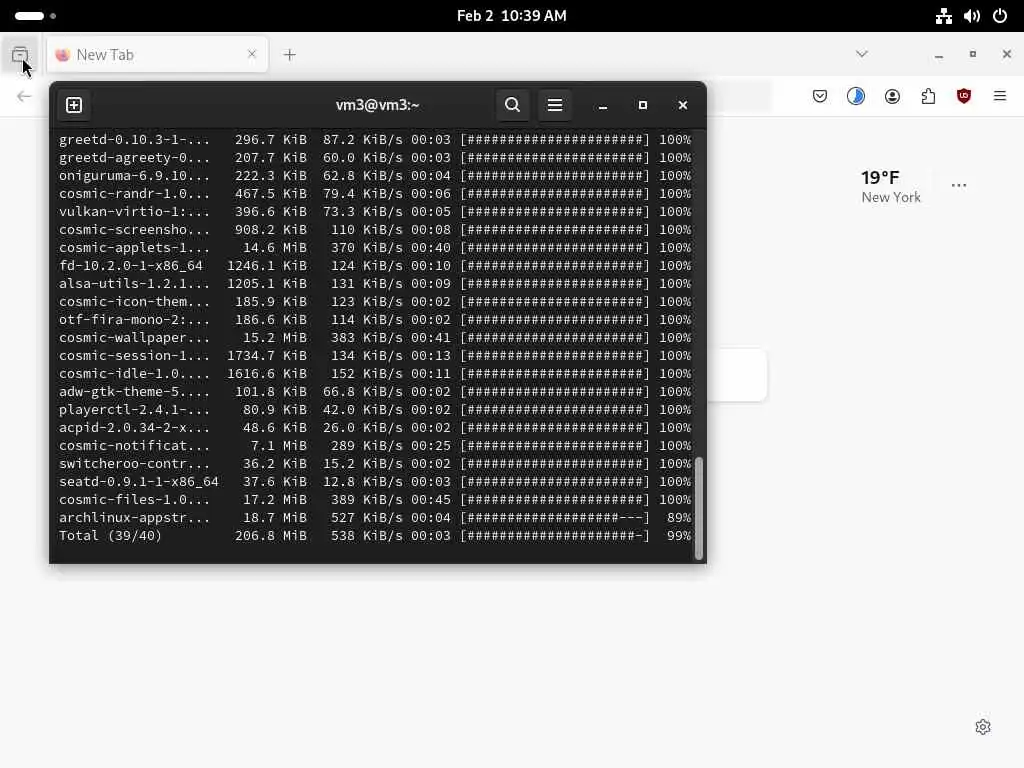Click the seatd-0.9.1-1-x86_64 line

375,482
